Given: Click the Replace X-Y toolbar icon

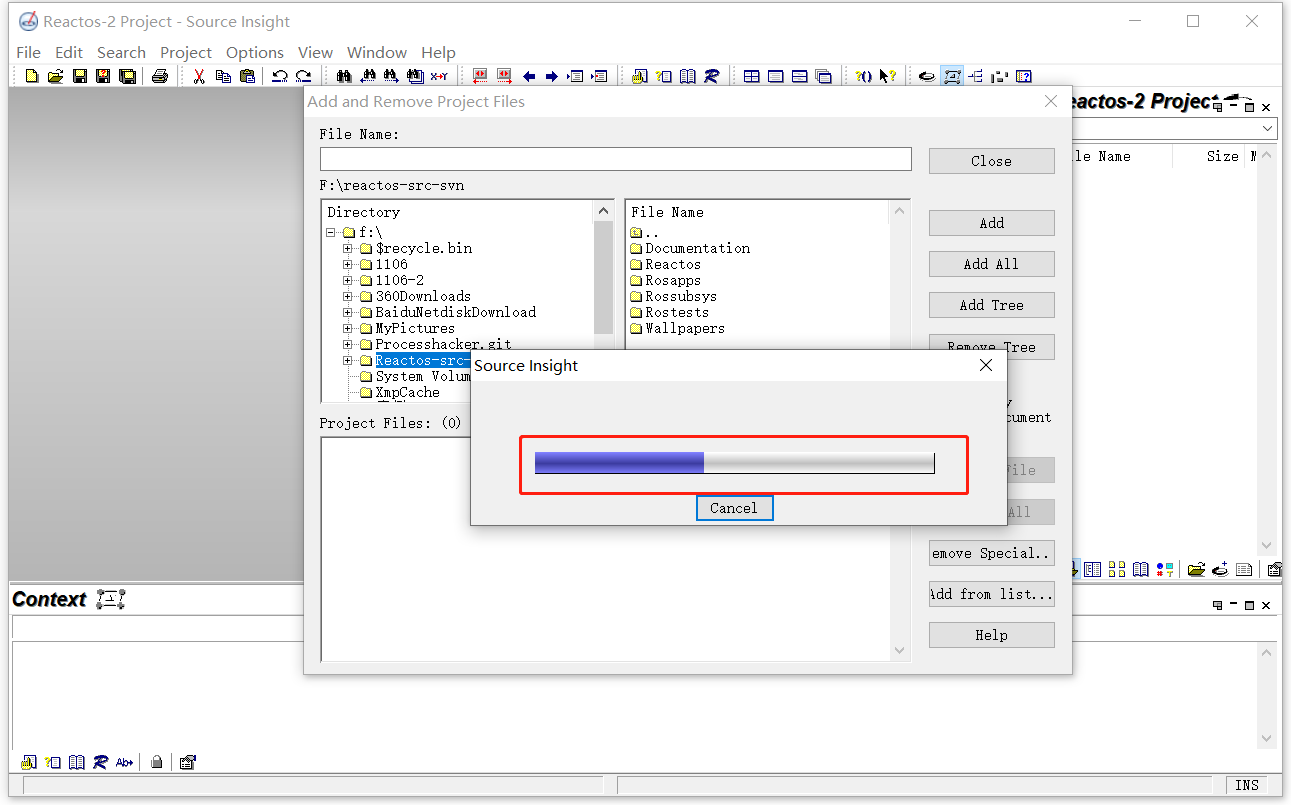Looking at the screenshot, I should 439,76.
